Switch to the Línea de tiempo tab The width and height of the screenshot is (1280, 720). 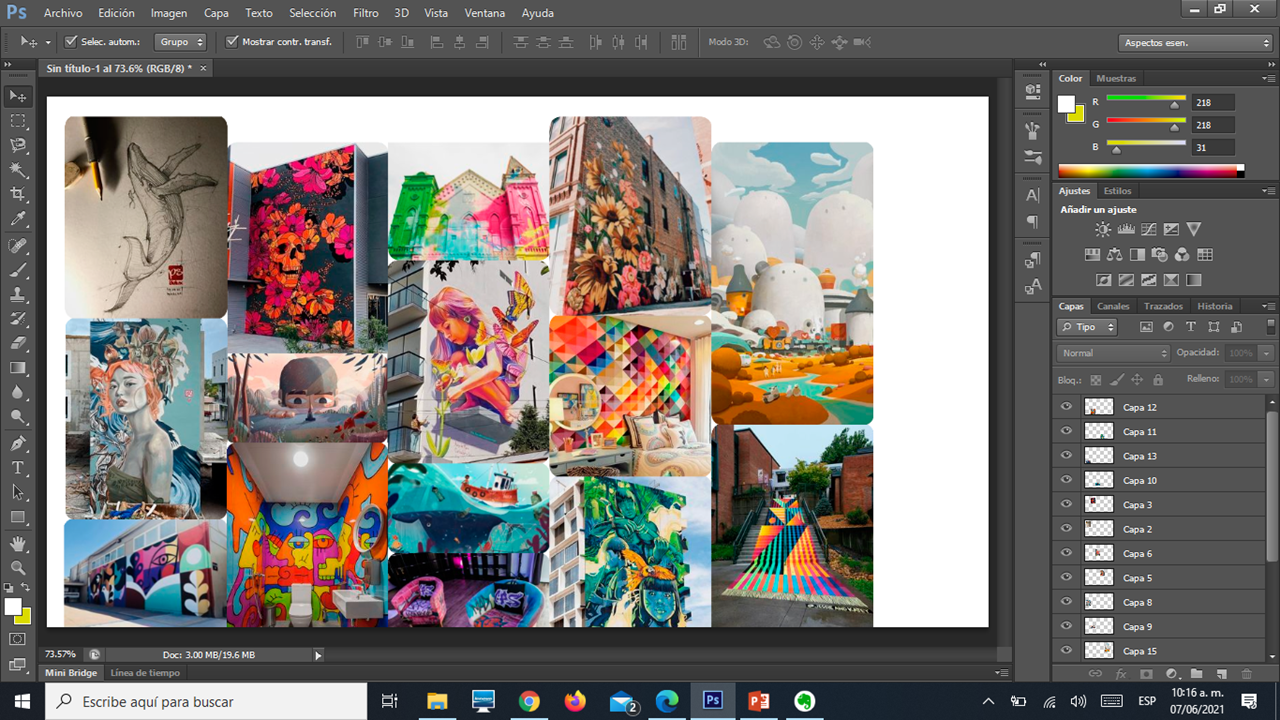click(x=145, y=673)
